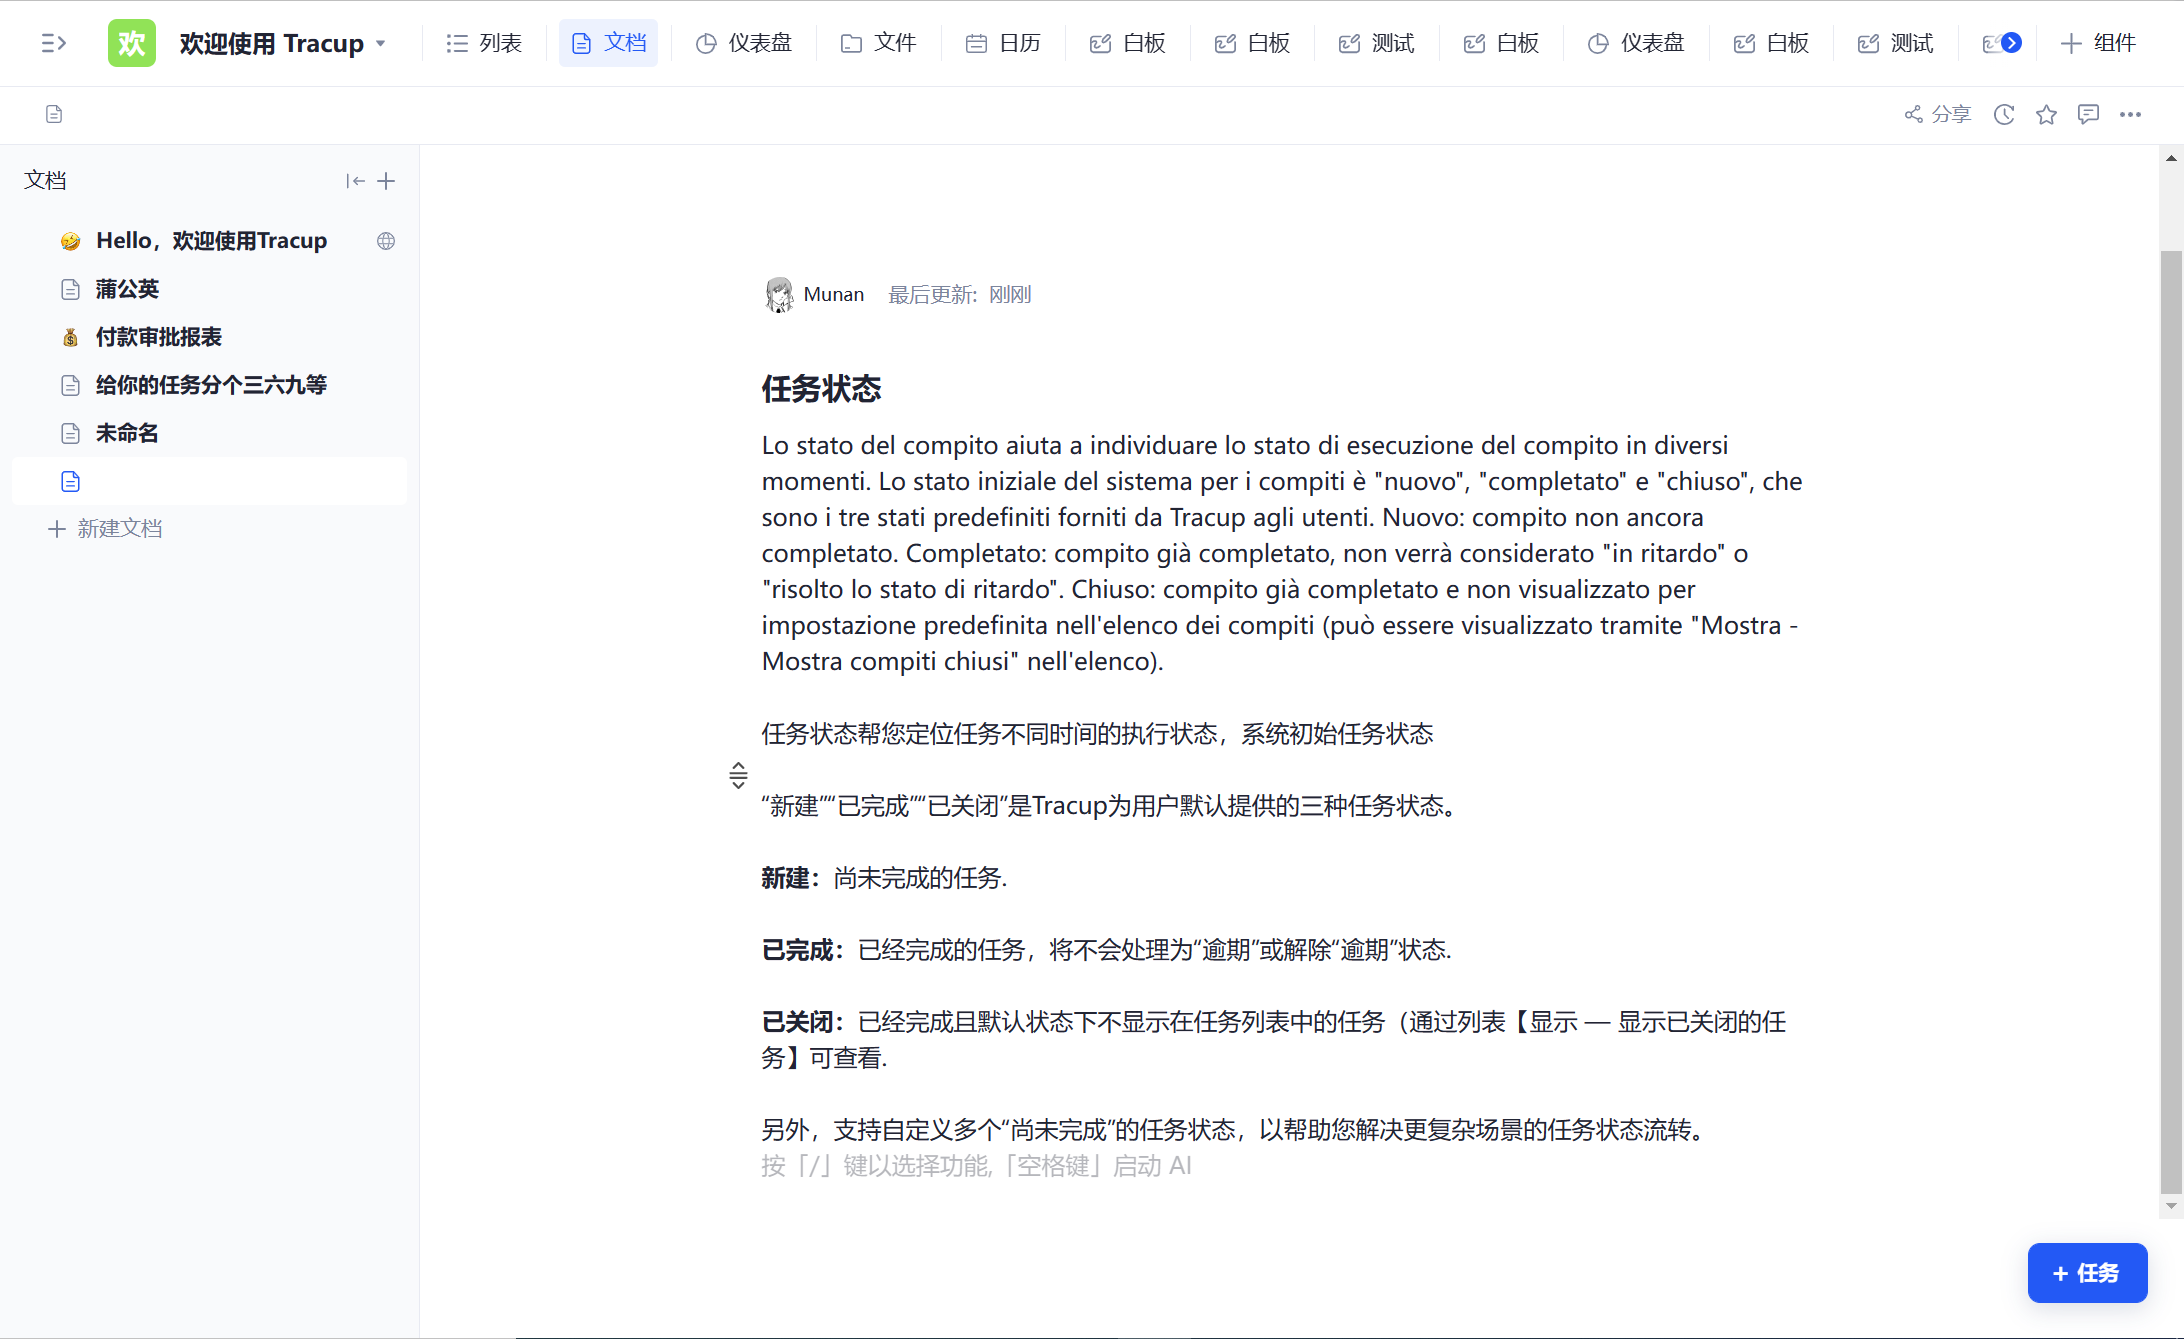Click the history clock icon

pos(2003,114)
